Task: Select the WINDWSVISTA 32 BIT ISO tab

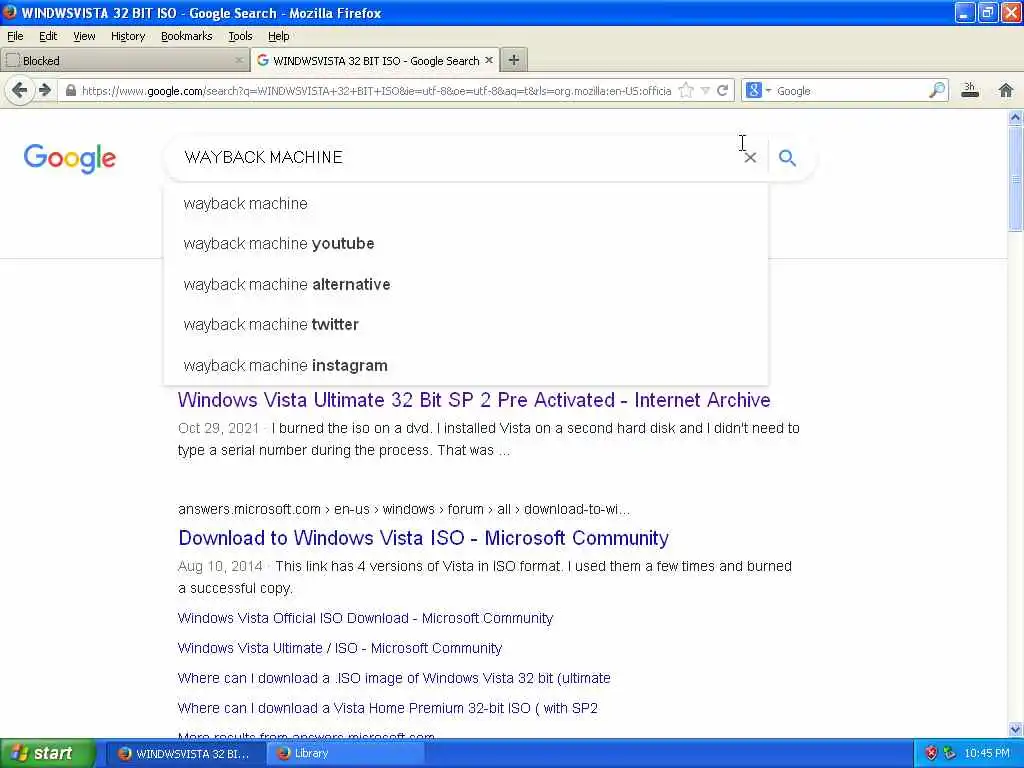Action: [376, 60]
